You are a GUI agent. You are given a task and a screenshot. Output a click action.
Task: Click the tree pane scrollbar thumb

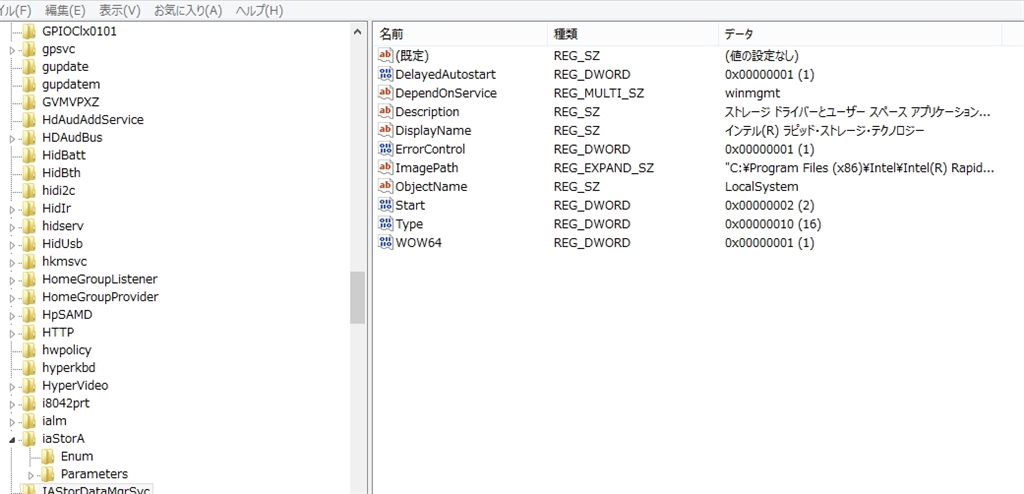357,297
